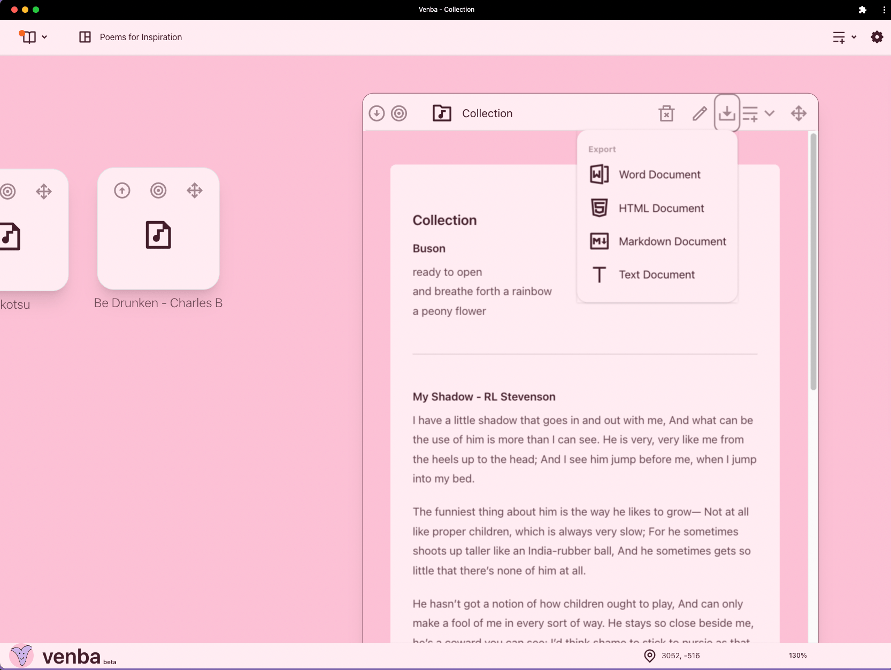The width and height of the screenshot is (891, 670).
Task: Click the circled down-arrow in Collection header
Action: pyautogui.click(x=377, y=113)
